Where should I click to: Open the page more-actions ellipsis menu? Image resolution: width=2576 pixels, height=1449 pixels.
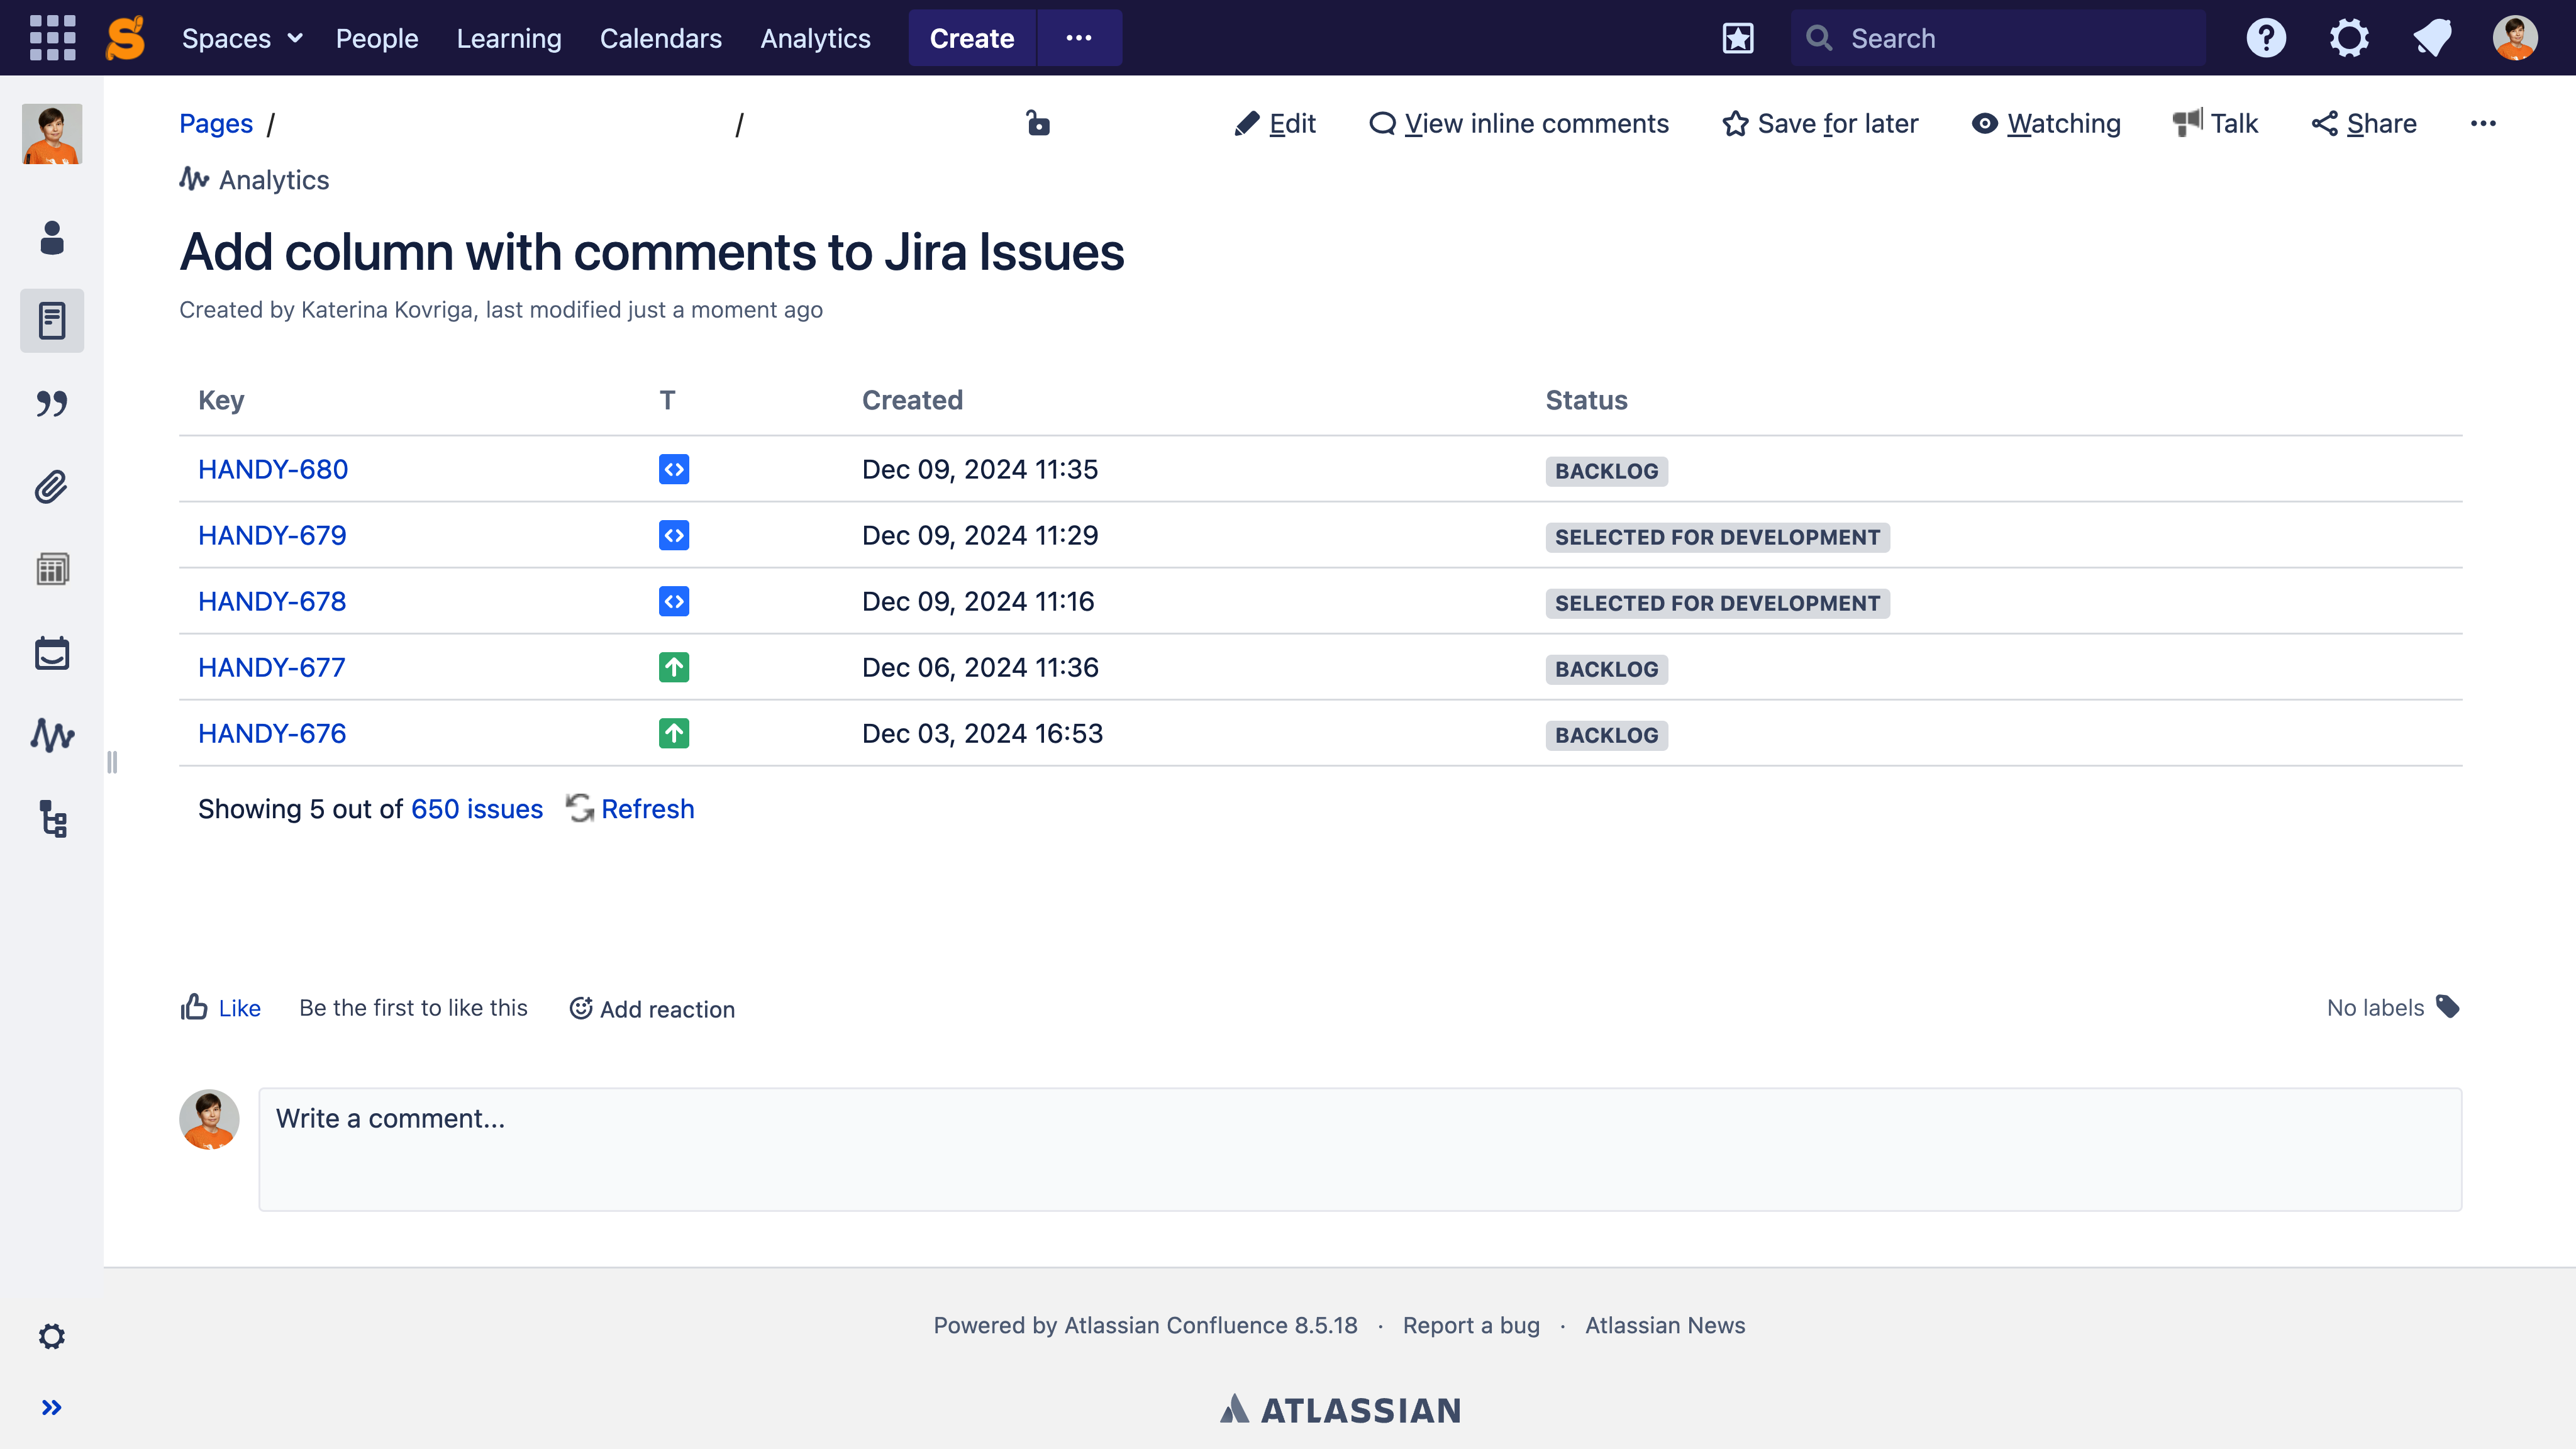(2483, 123)
